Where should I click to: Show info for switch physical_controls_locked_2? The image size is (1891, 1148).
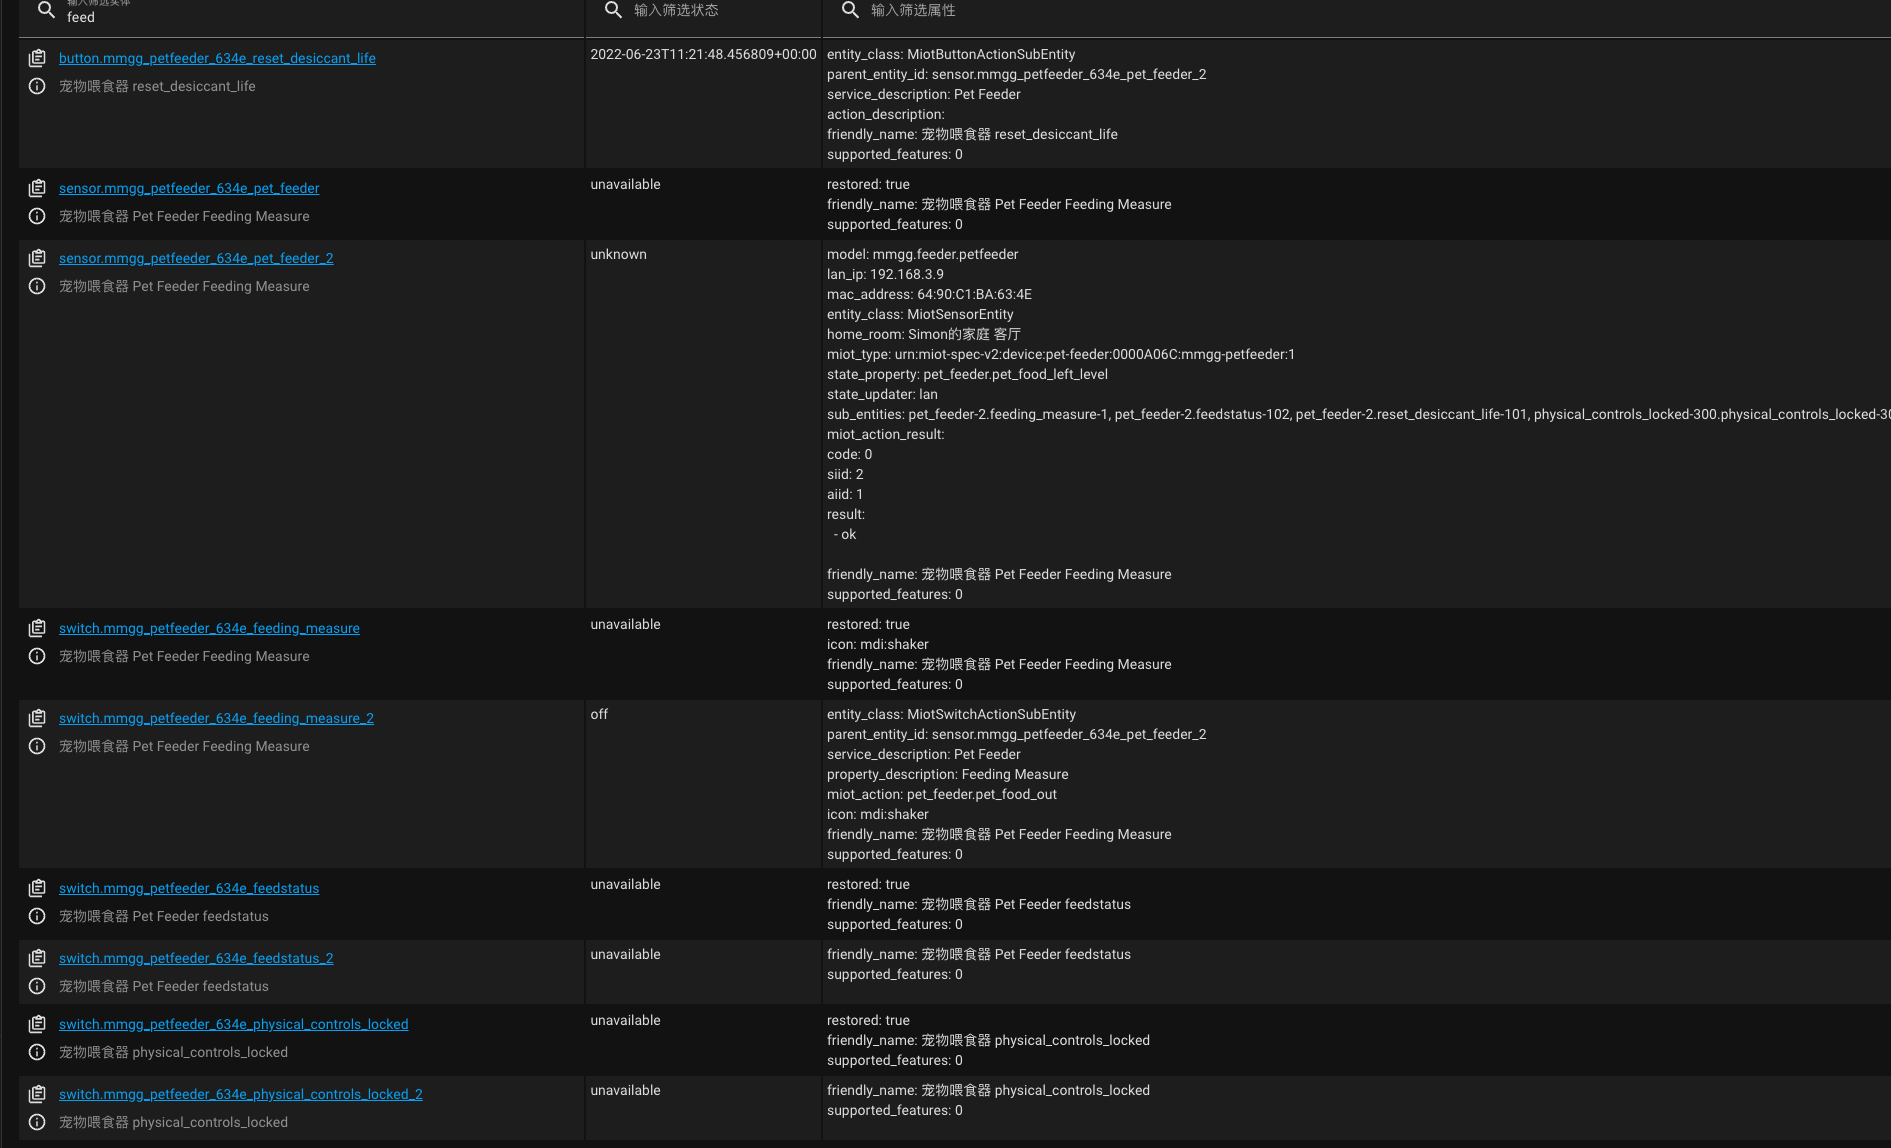tap(37, 1122)
